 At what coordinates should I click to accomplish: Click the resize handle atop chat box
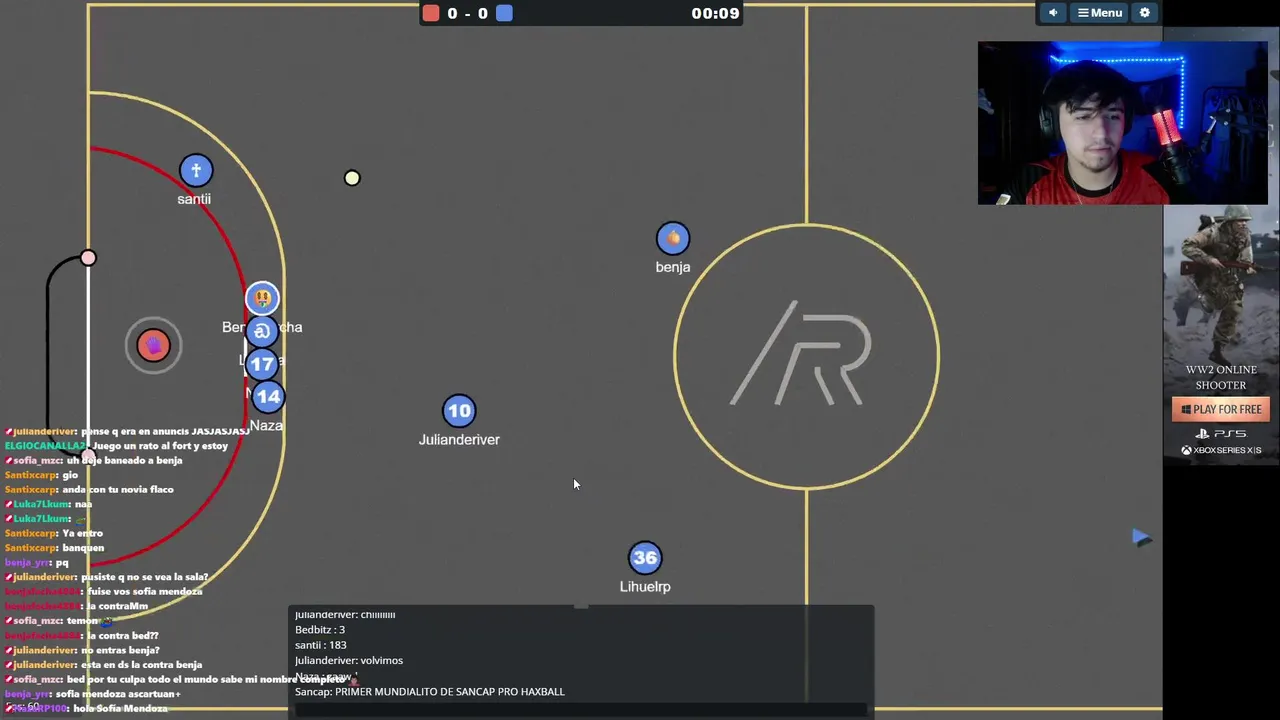point(581,606)
